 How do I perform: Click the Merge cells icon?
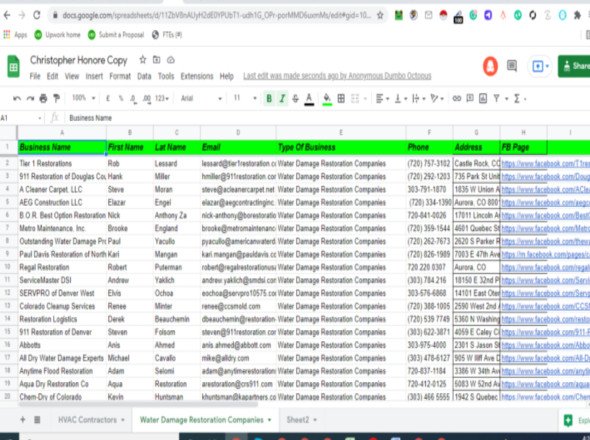point(355,99)
